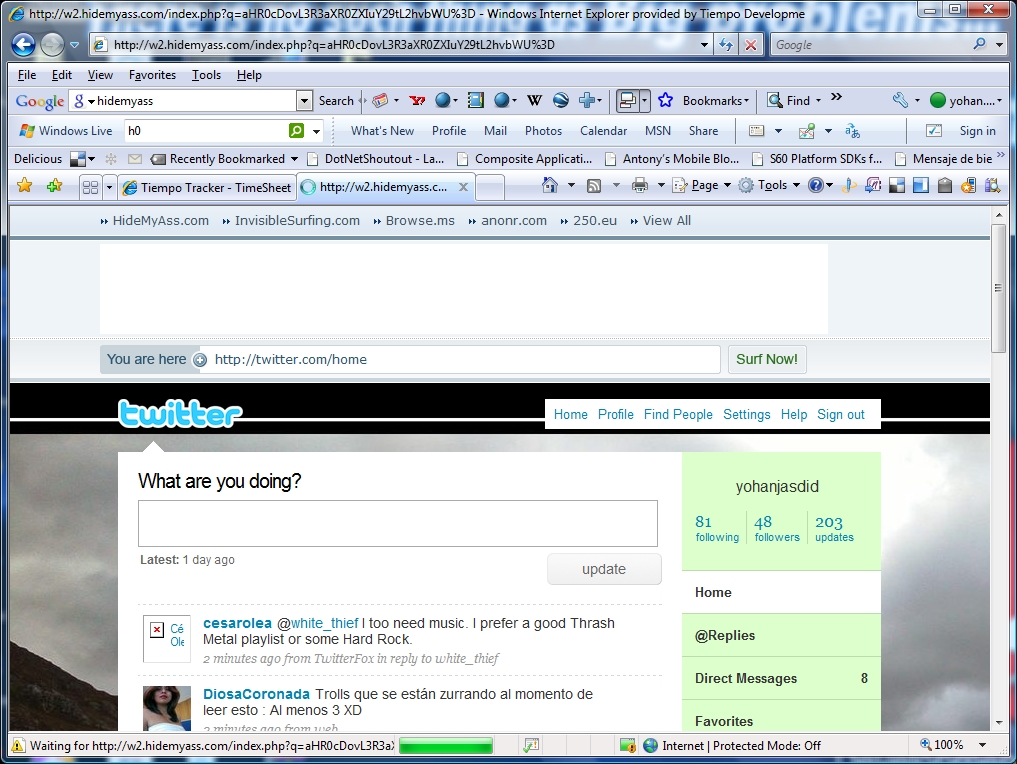Click the Home house icon in the command bar
Screen dimensions: 1017x764
click(x=550, y=185)
